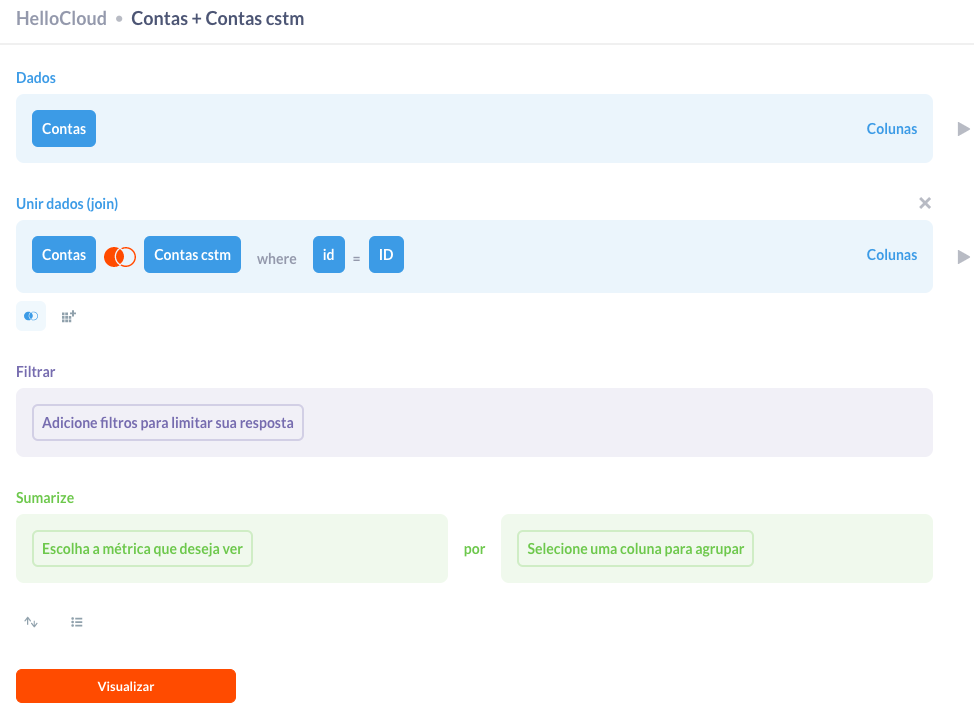Click the join type Venn diagram icon

tap(120, 256)
